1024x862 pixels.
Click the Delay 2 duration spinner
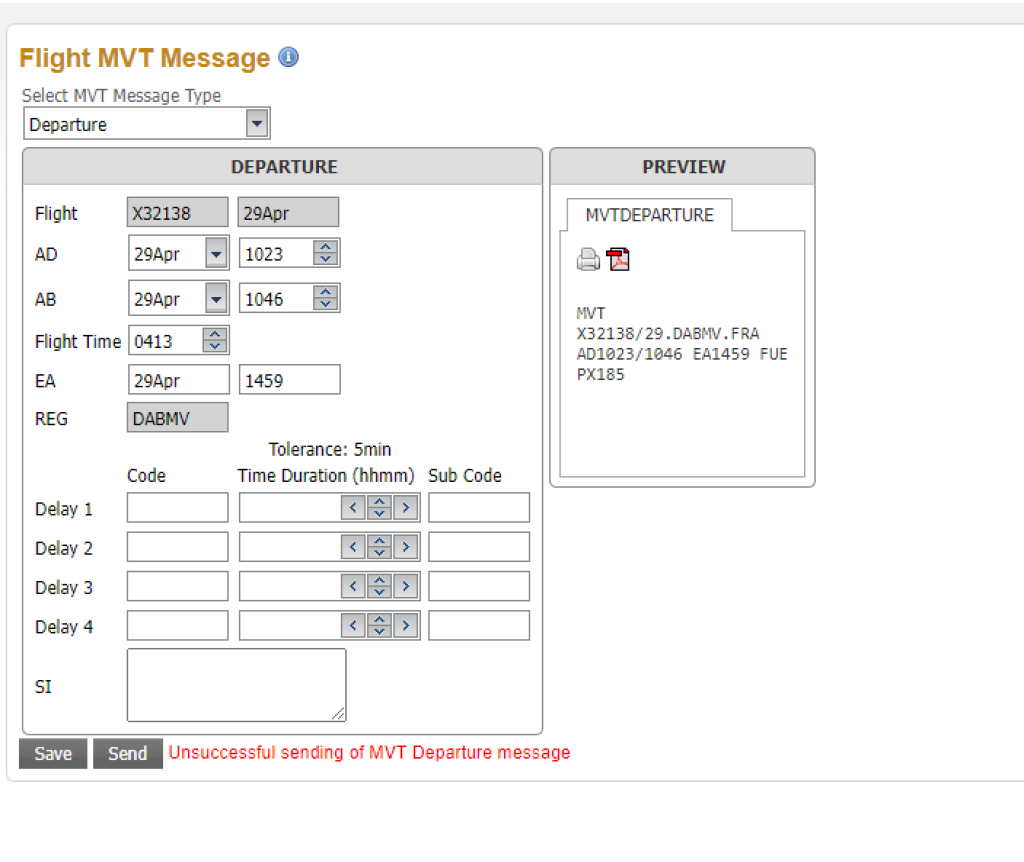379,547
